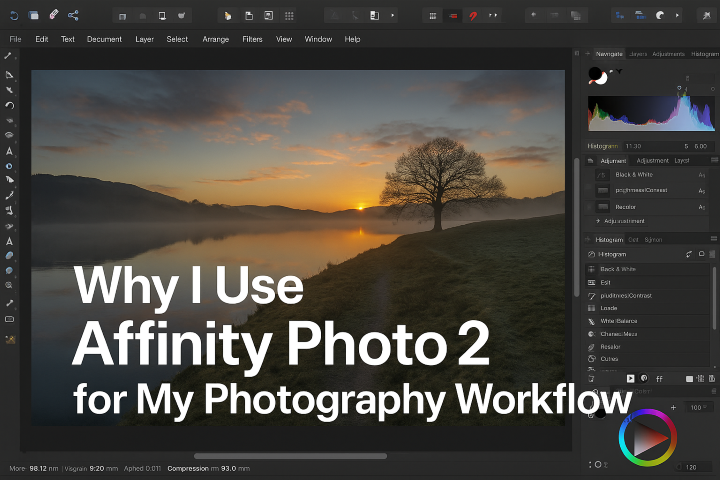Switch to the Adjustments tab in top panel
This screenshot has height=480, width=720.
coord(668,54)
